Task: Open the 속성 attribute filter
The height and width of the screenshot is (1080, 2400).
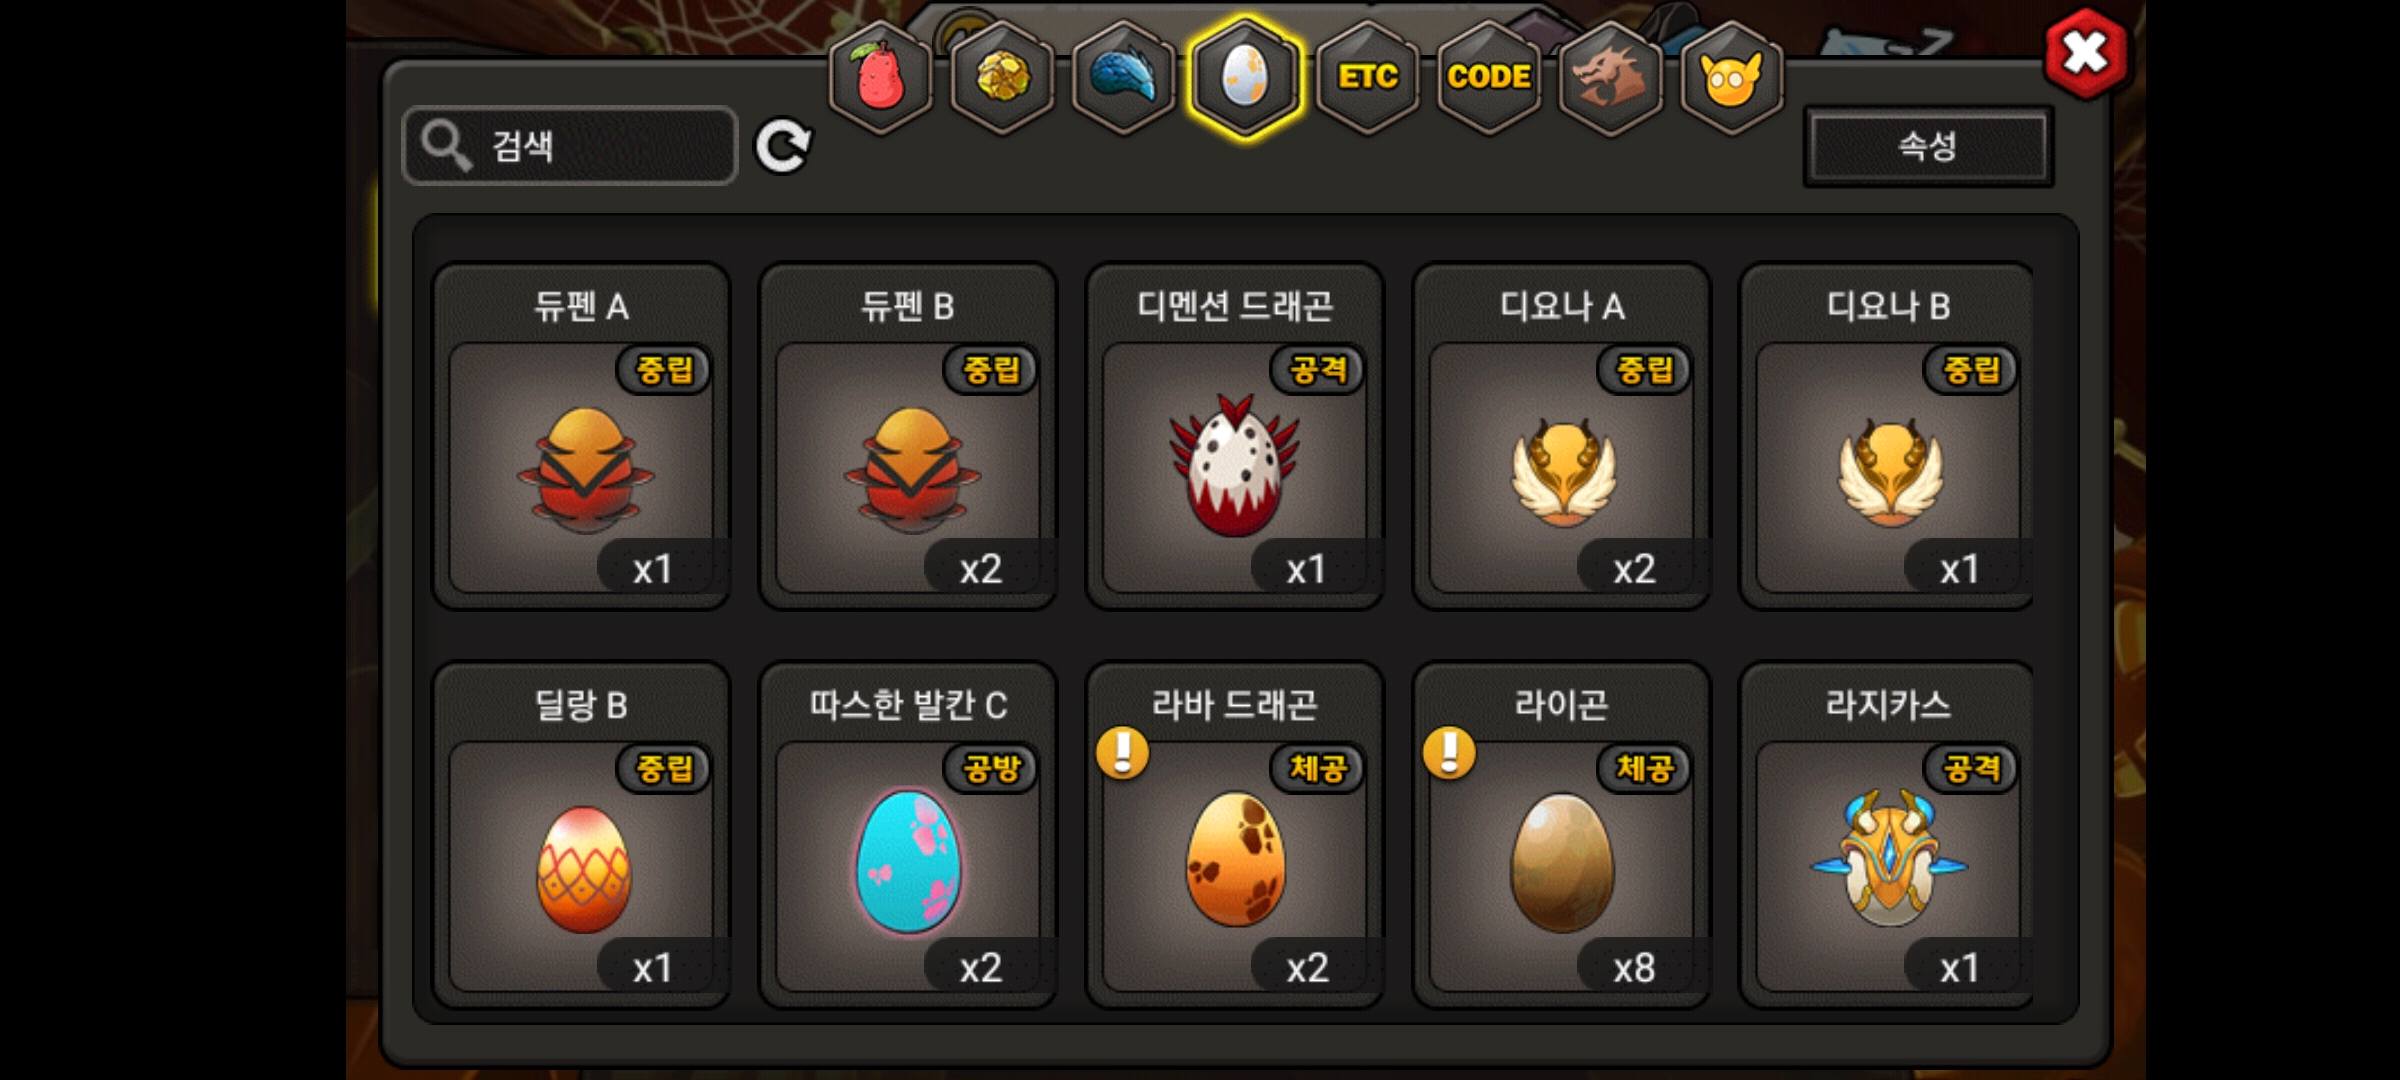Action: pos(1928,147)
